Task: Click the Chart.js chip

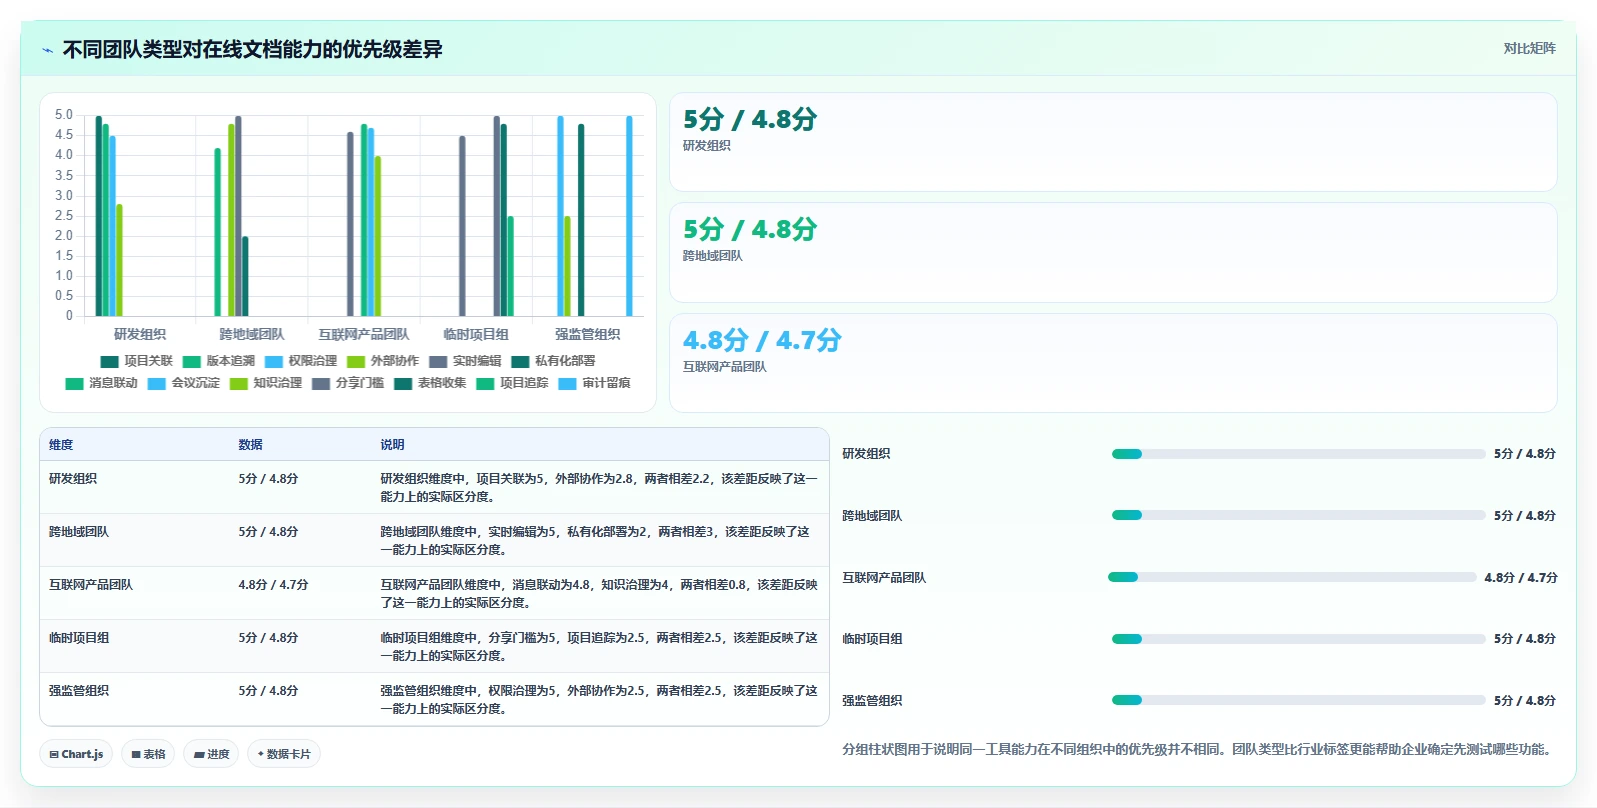Action: [76, 754]
